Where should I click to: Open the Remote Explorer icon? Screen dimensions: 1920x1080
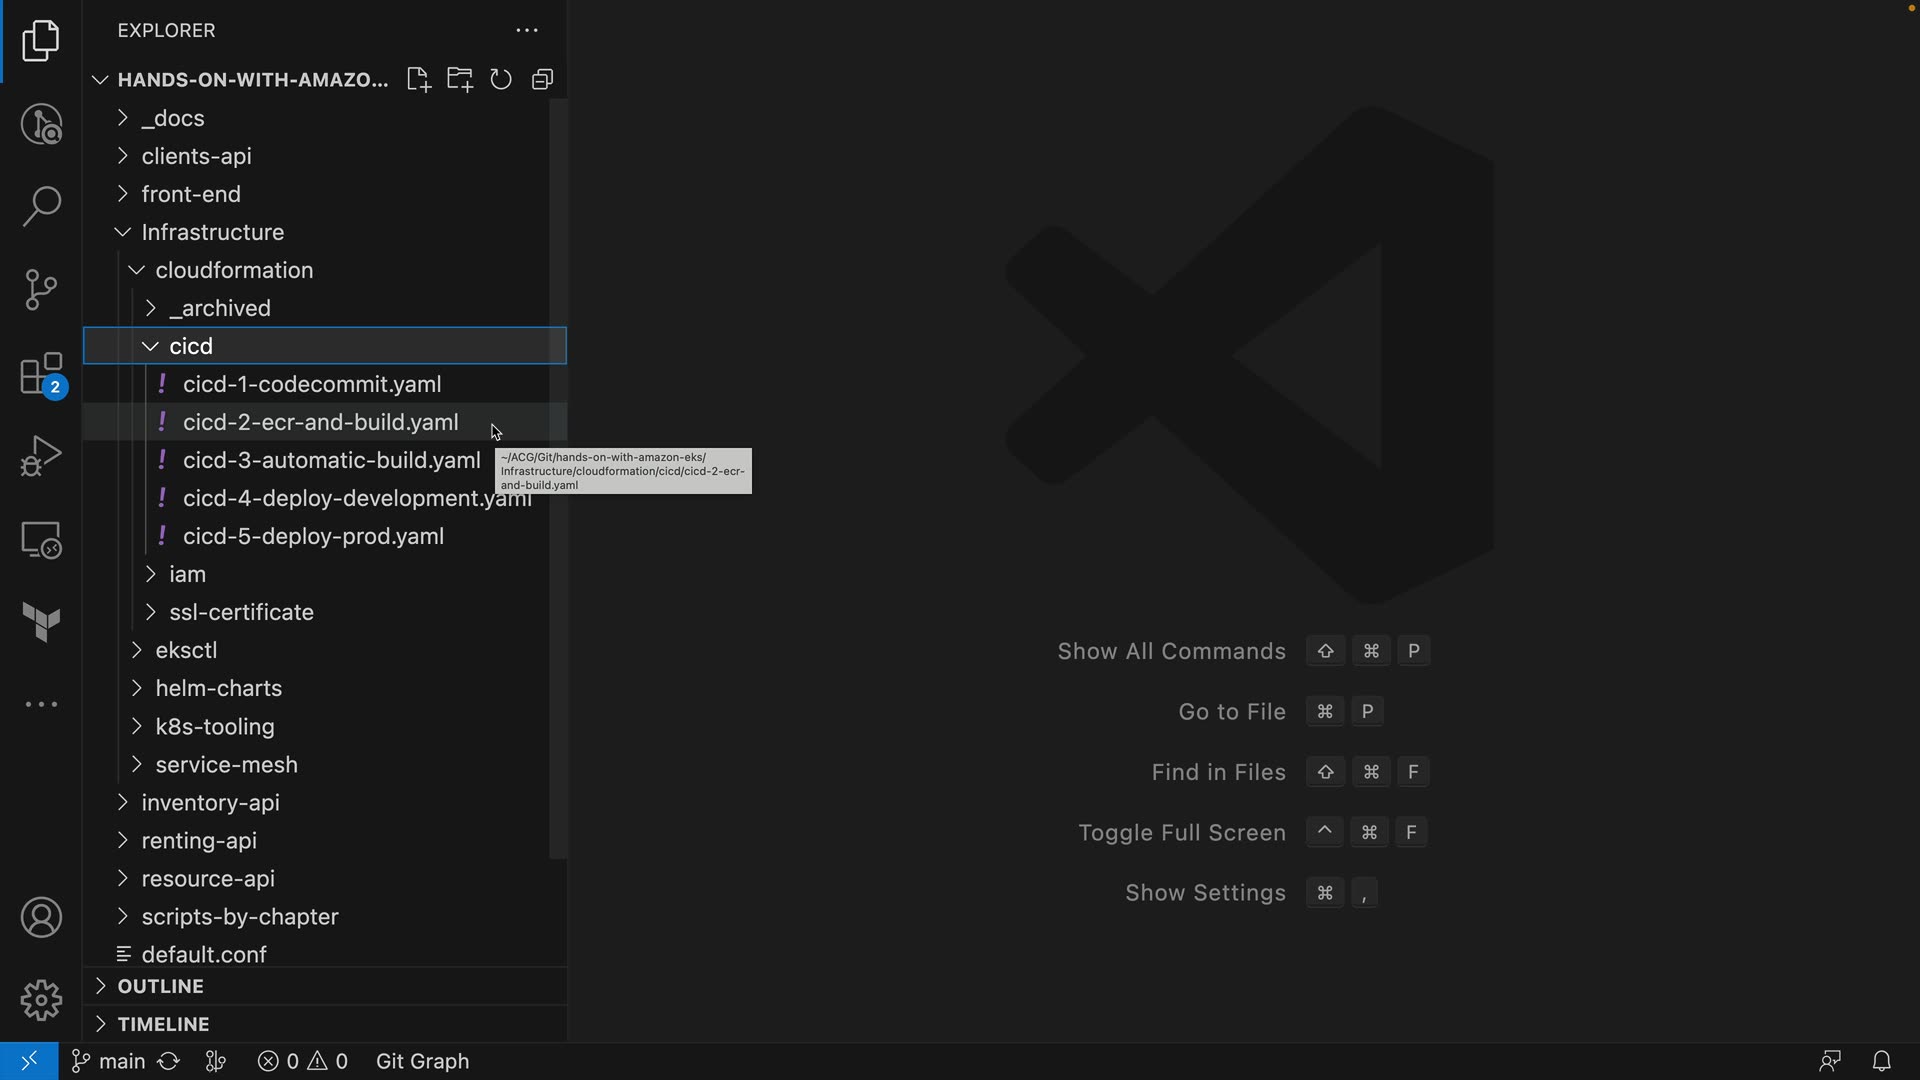41,540
